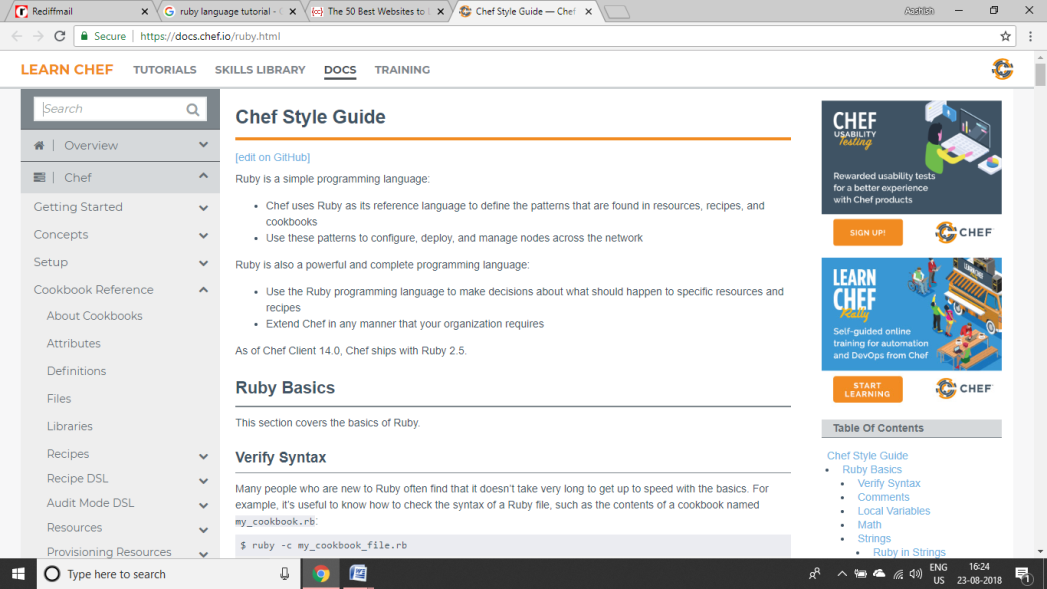
Task: Open Verify Syntax in table of contents
Action: 889,483
